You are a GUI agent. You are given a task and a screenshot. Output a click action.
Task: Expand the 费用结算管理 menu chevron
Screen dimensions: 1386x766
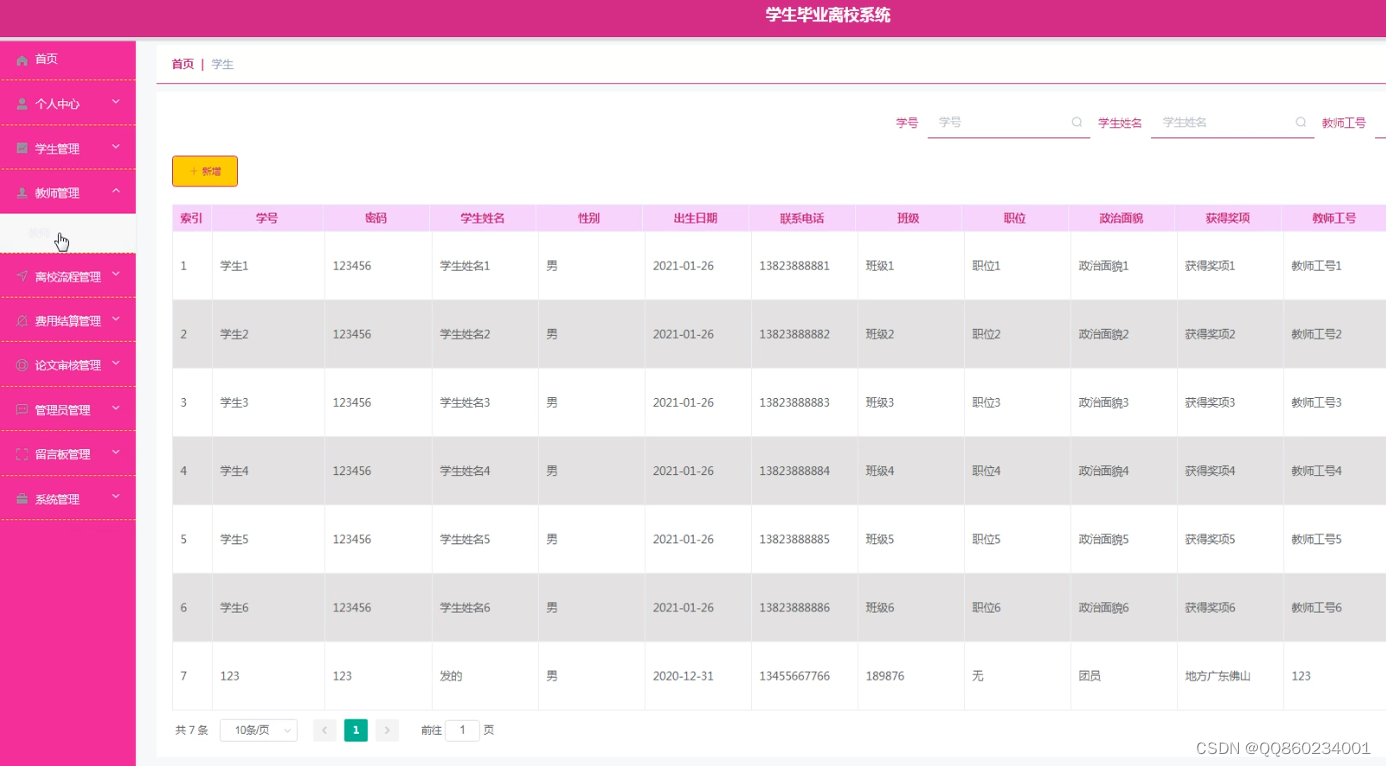click(116, 319)
